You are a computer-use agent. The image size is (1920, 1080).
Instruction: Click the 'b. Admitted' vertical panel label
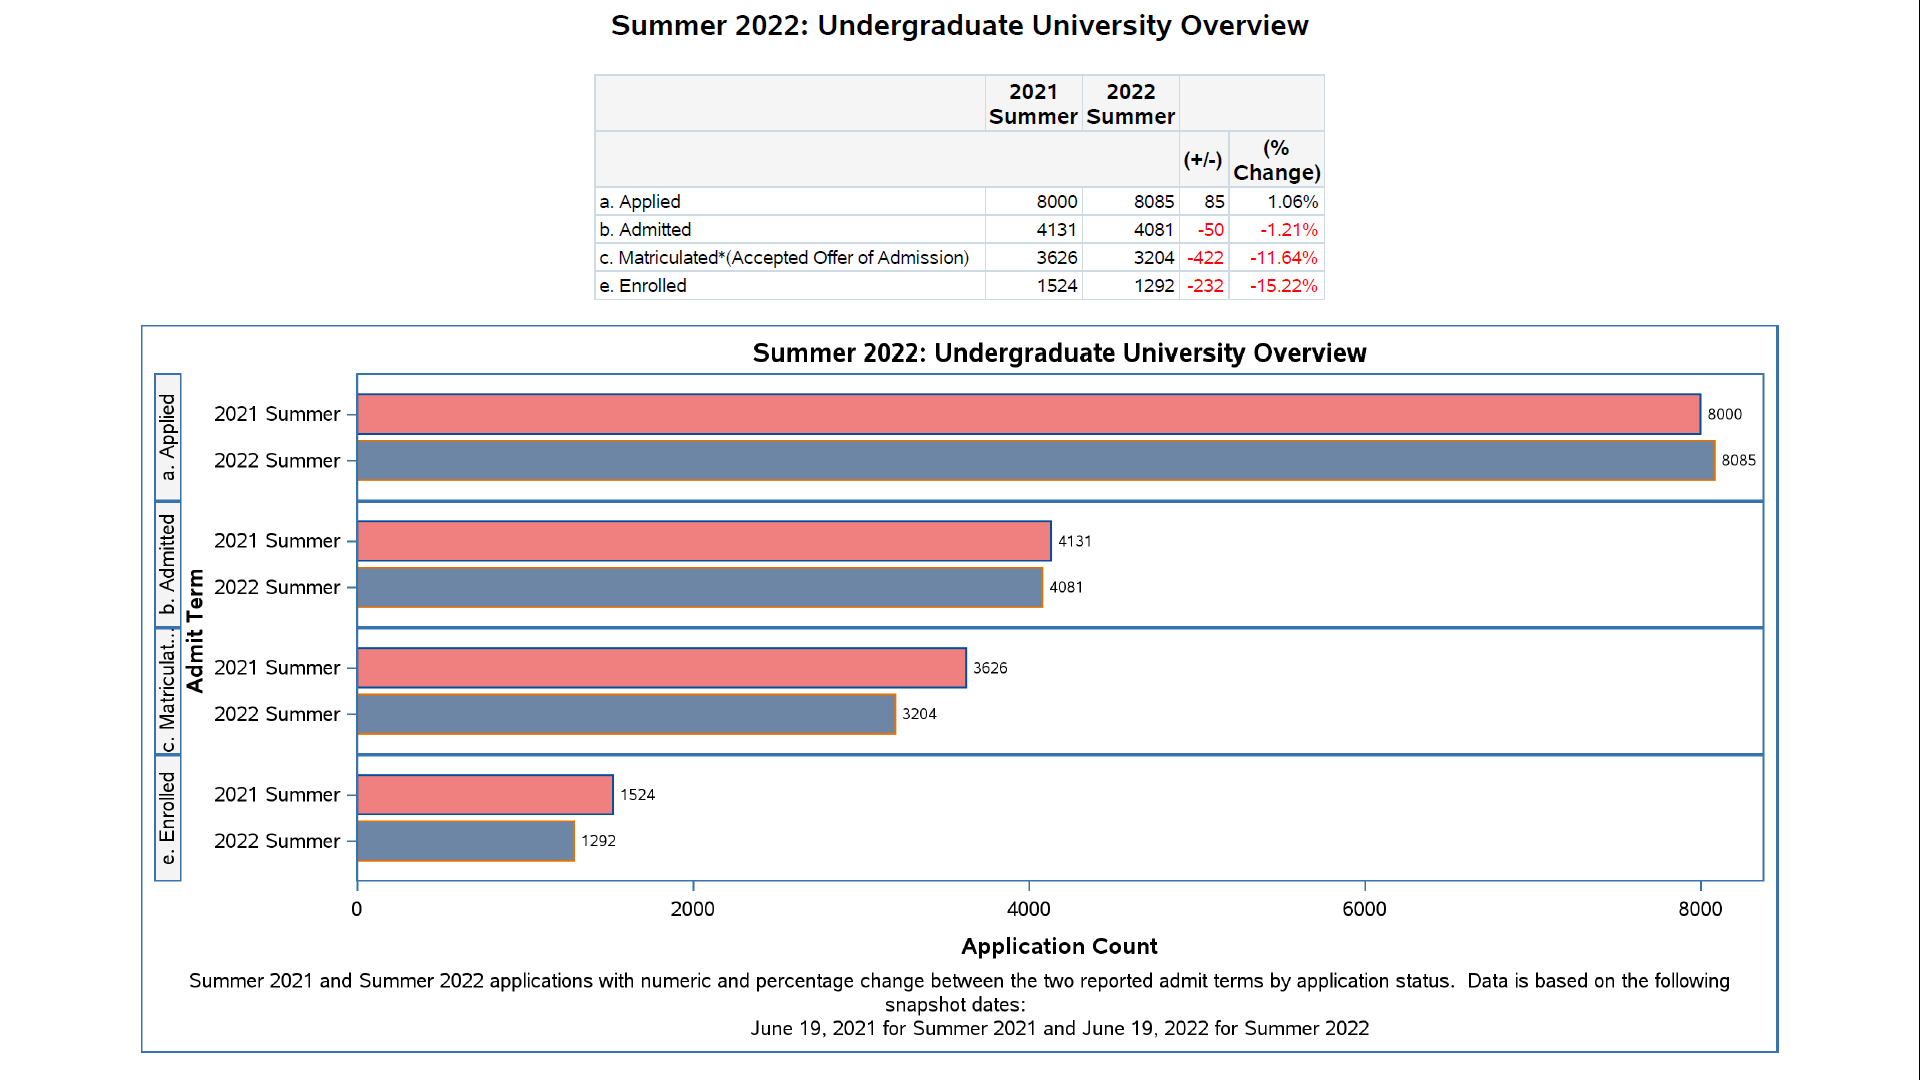[x=168, y=564]
